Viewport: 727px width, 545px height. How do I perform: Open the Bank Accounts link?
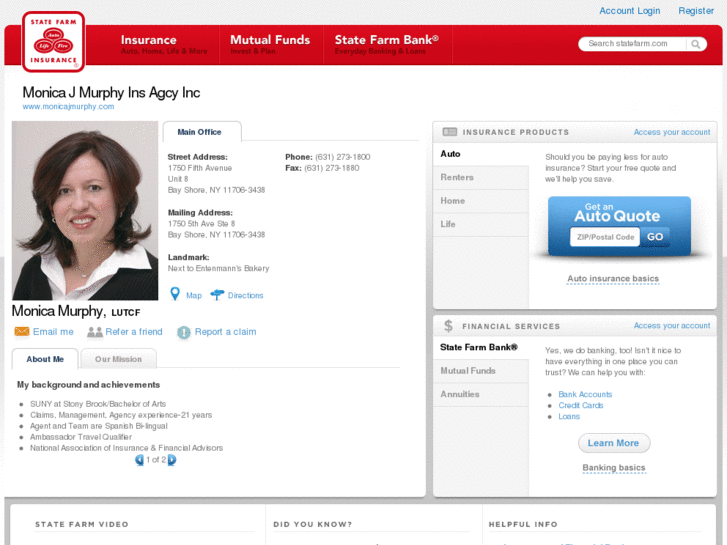[585, 394]
